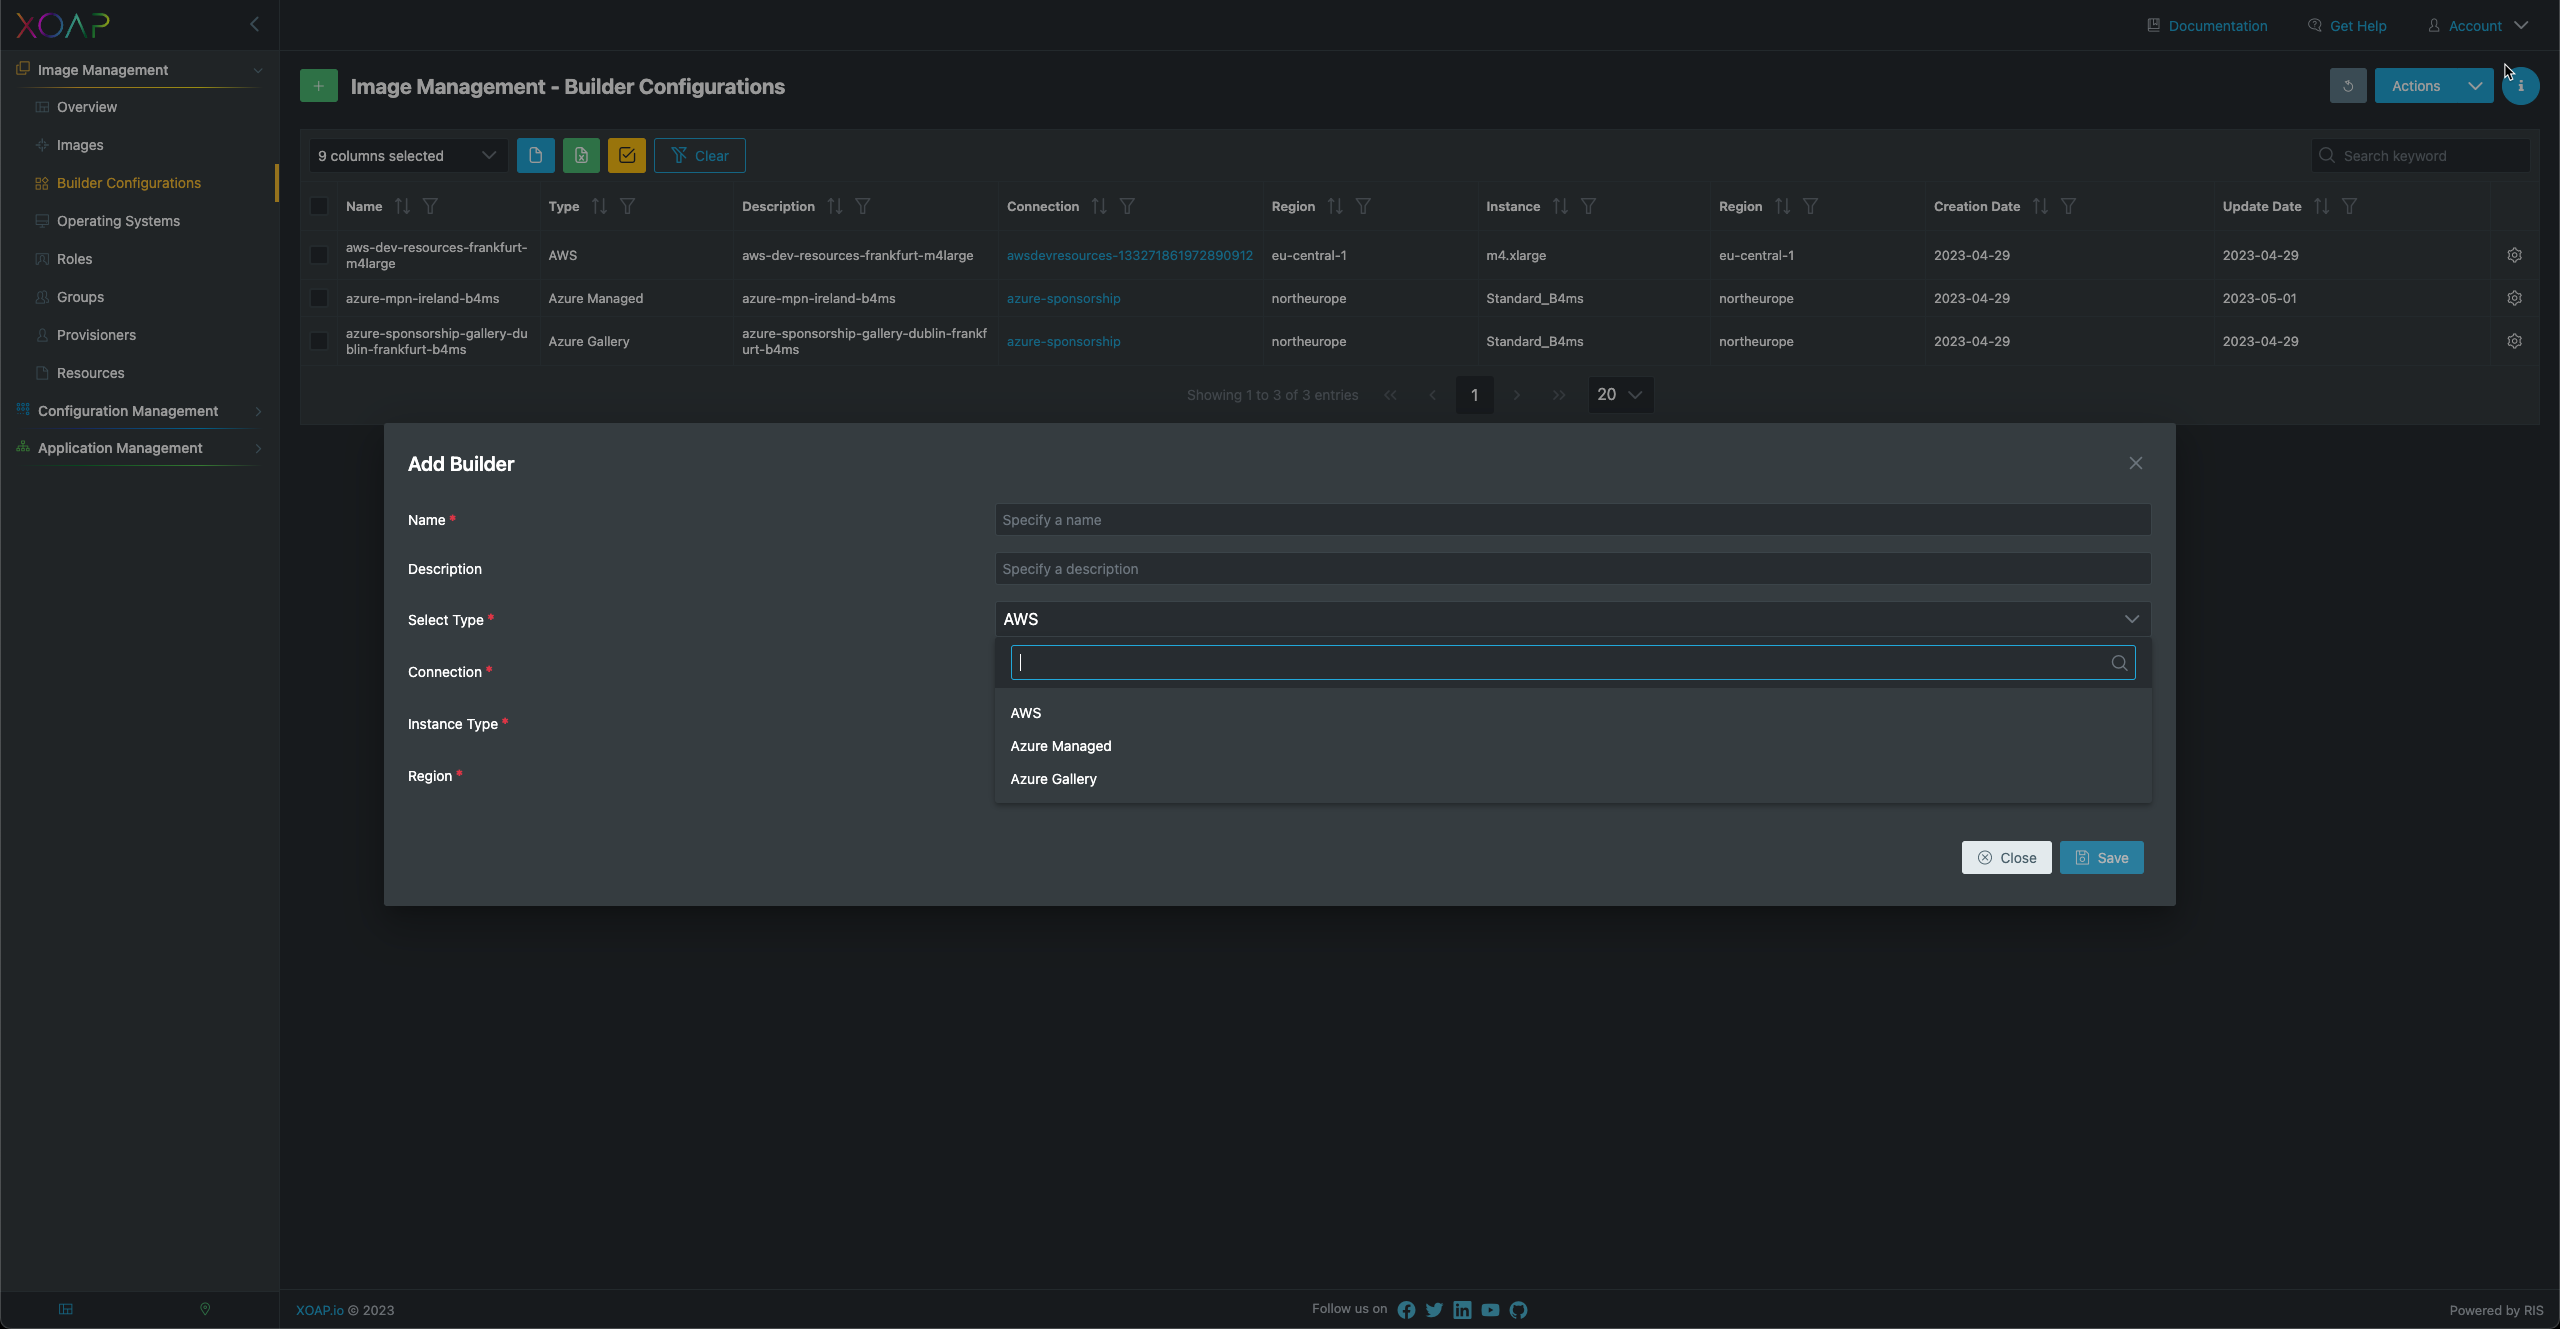Open Provisioners in the sidebar

(x=96, y=335)
